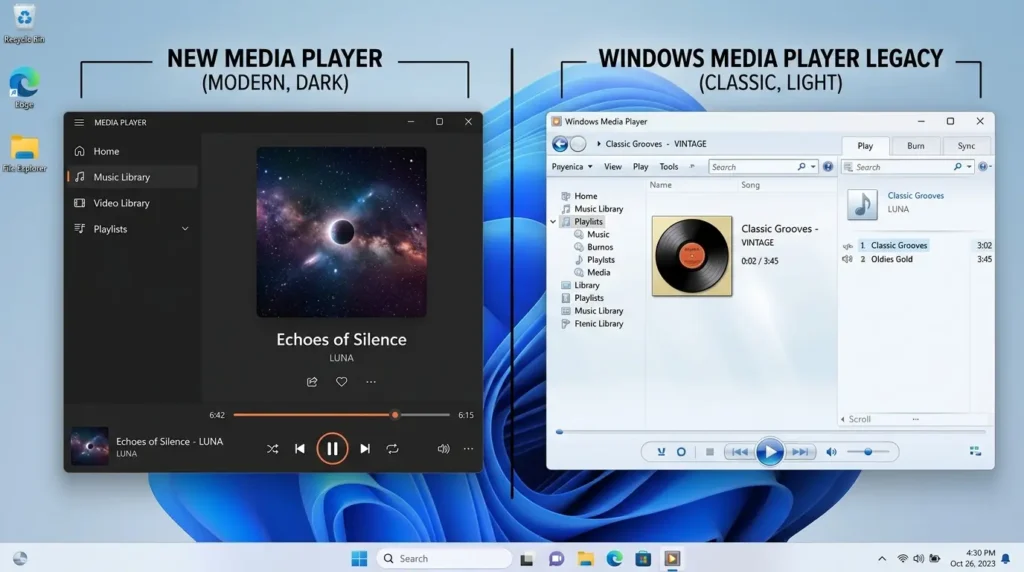Select track 2 Oldies Gold
This screenshot has height=572, width=1024.
tap(917, 259)
